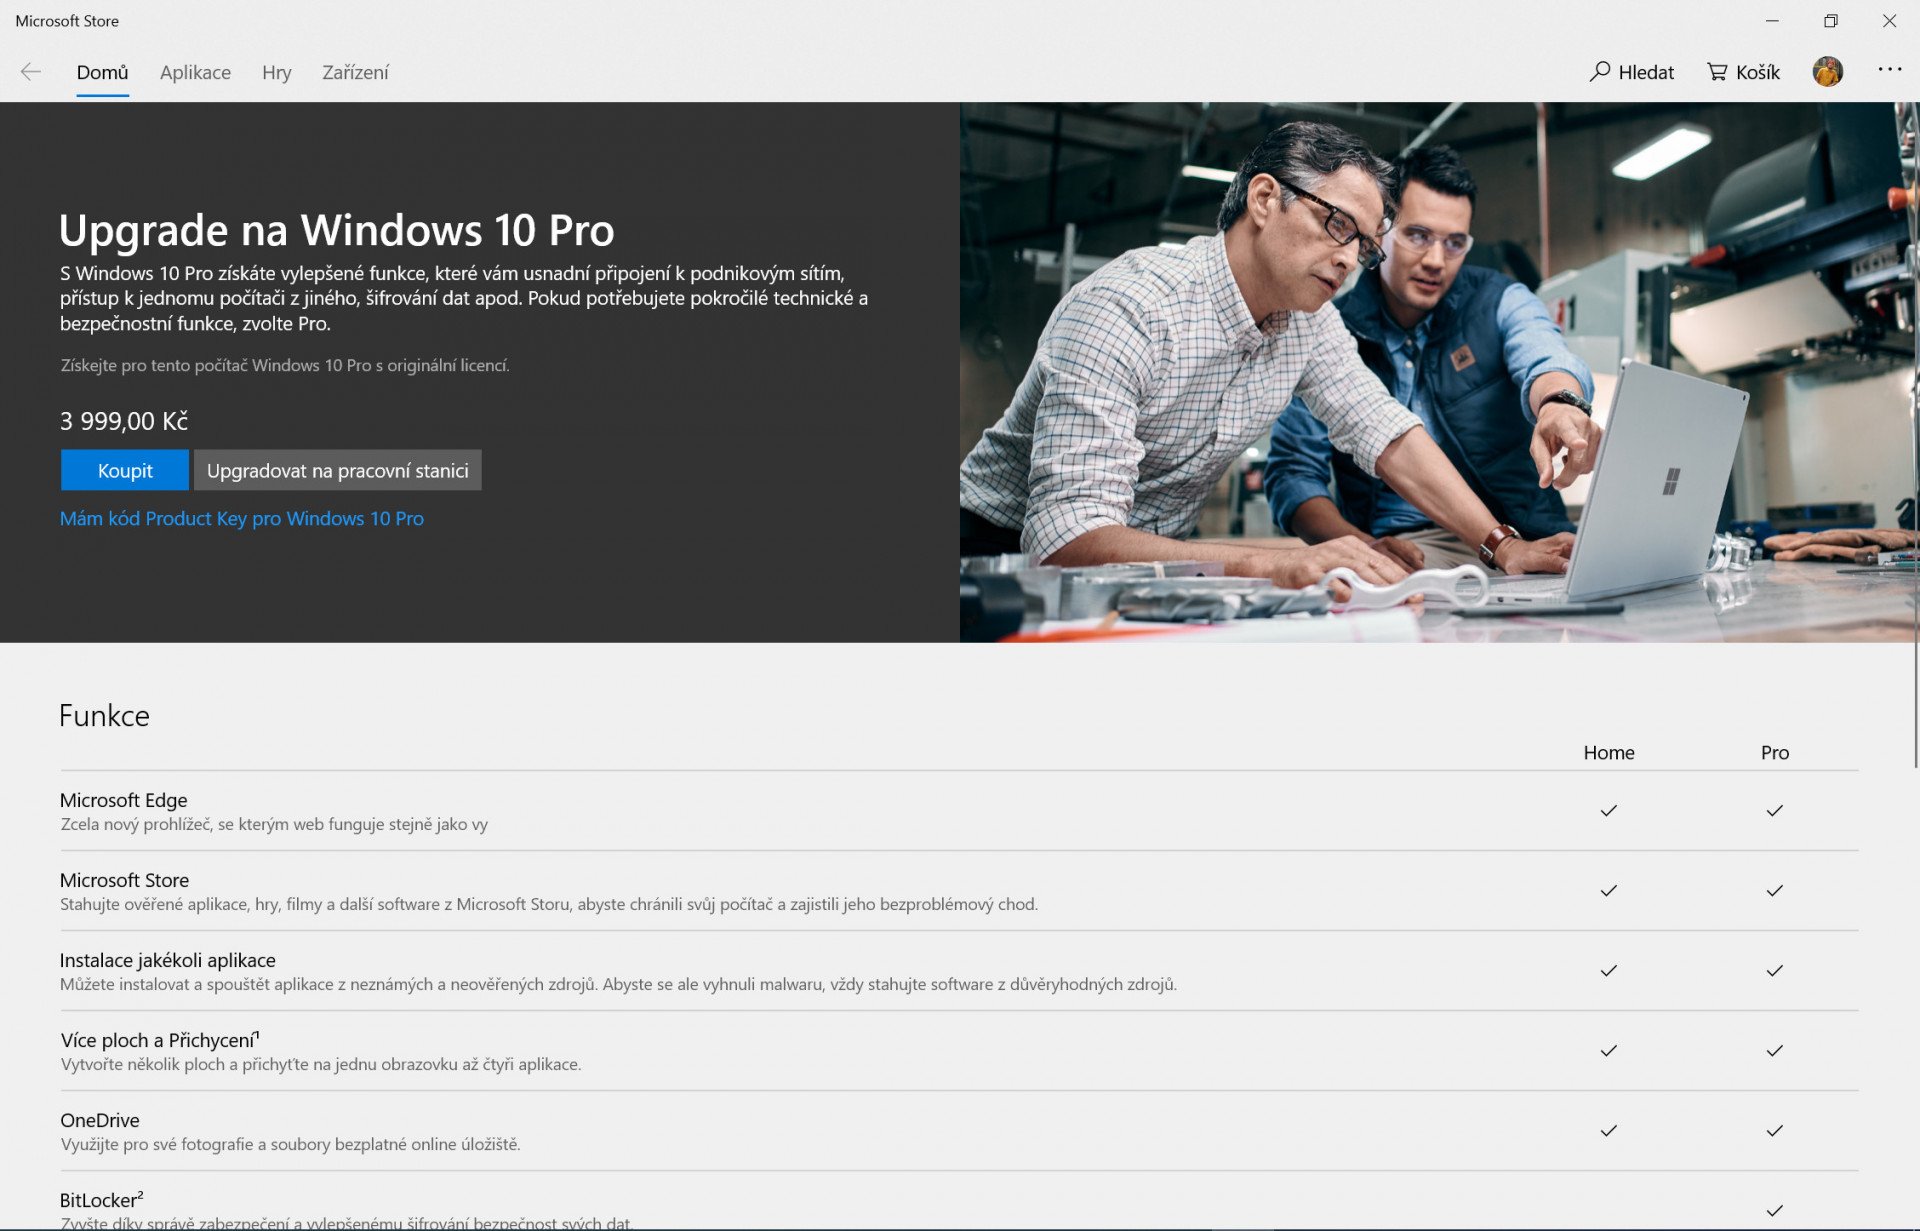Click the Pro checkmark for OneDrive

1774,1130
